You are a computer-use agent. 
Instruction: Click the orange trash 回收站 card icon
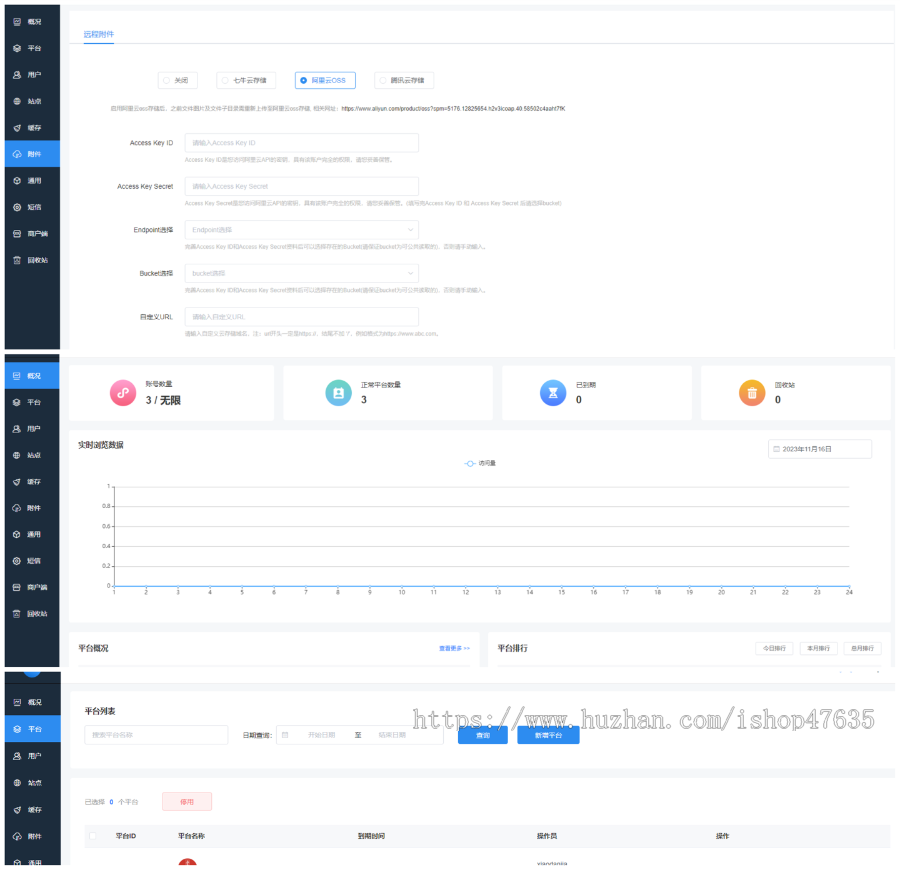pyautogui.click(x=752, y=393)
